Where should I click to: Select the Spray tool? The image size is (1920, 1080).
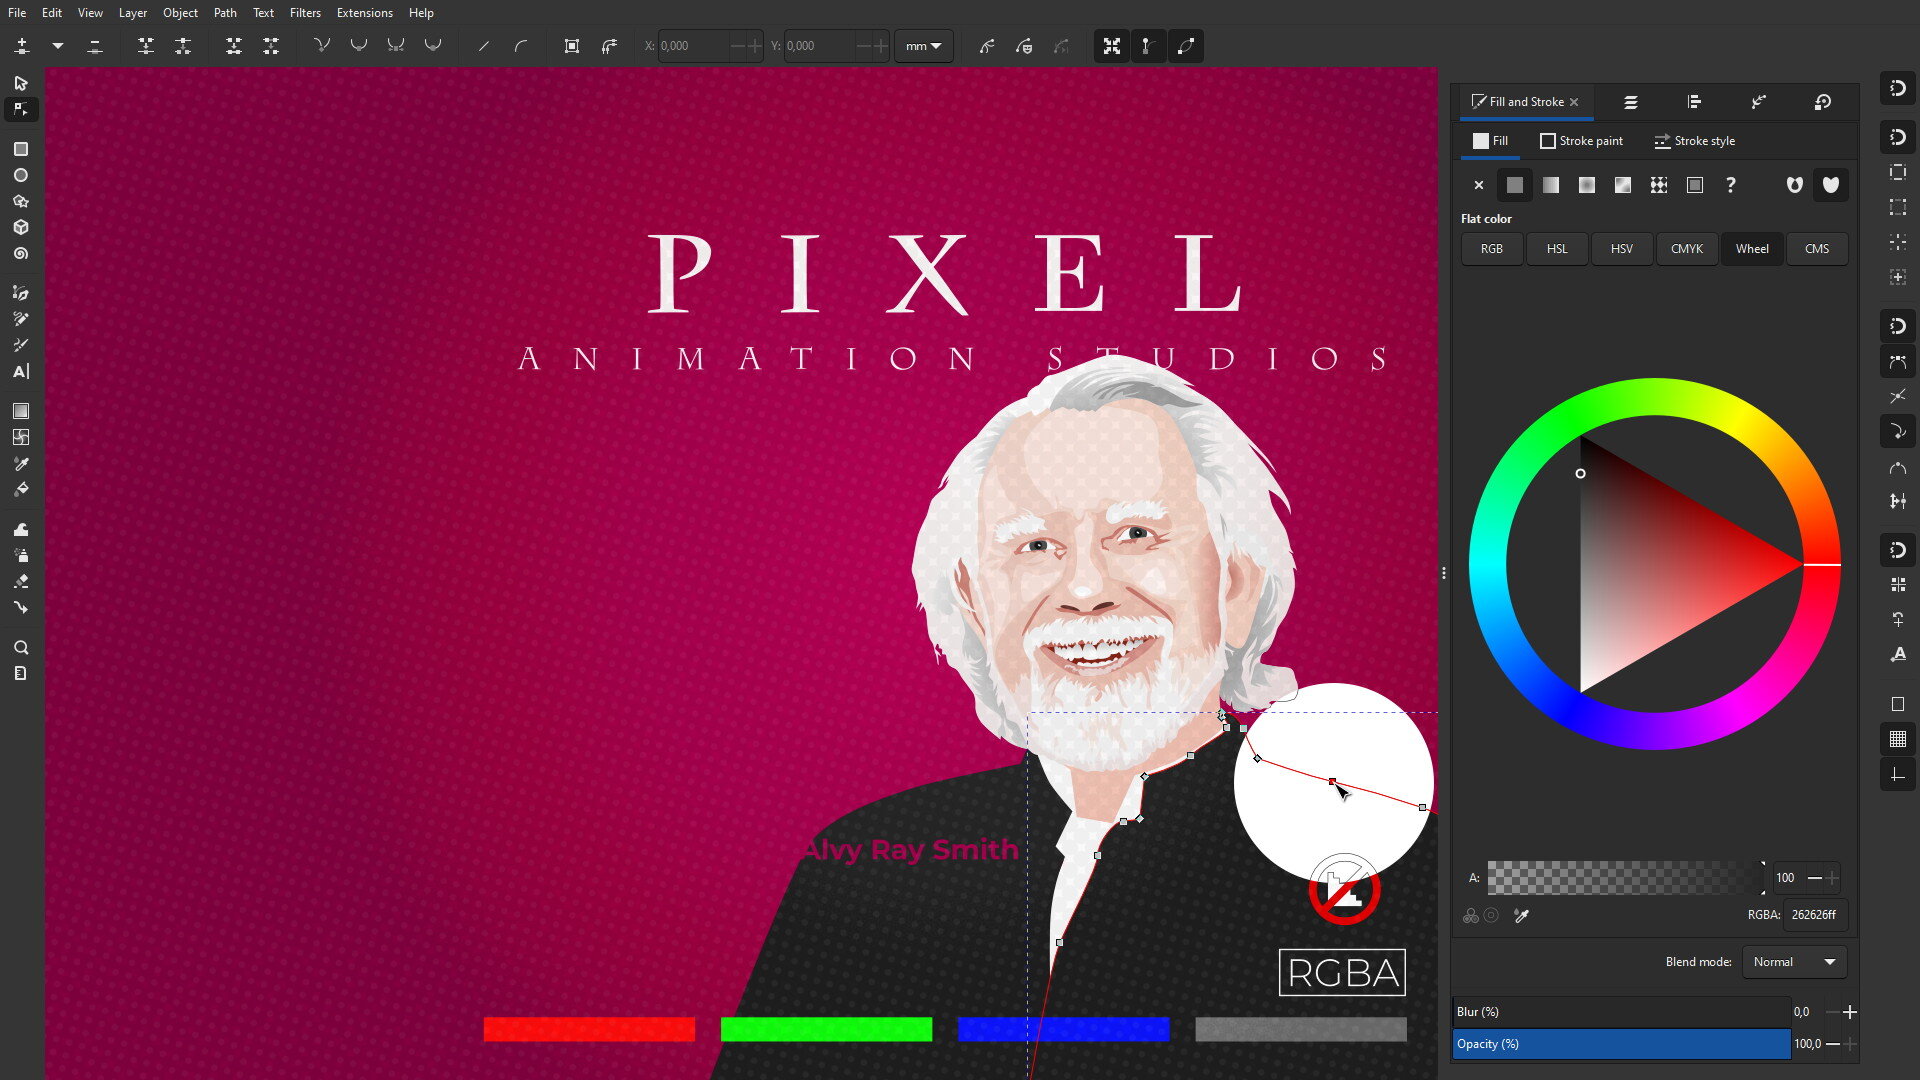click(21, 555)
